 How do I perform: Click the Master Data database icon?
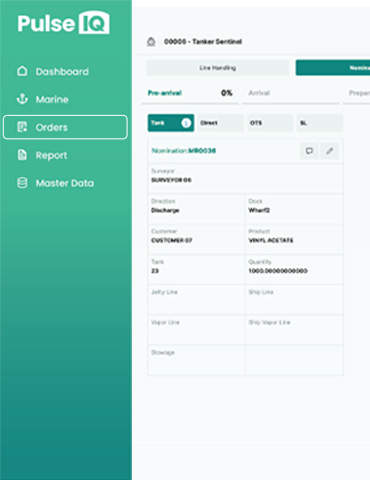pyautogui.click(x=22, y=183)
